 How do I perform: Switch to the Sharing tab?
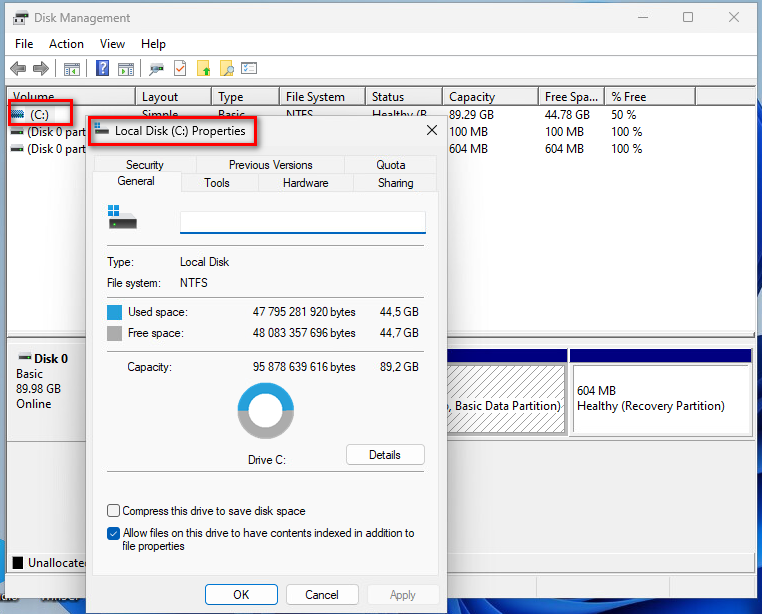pos(396,183)
